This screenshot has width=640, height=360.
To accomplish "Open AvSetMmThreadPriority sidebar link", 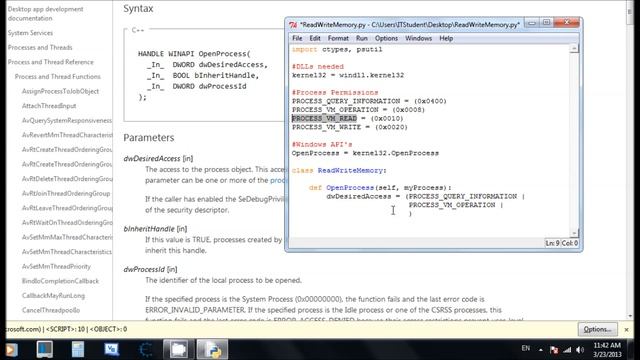I will [x=56, y=266].
